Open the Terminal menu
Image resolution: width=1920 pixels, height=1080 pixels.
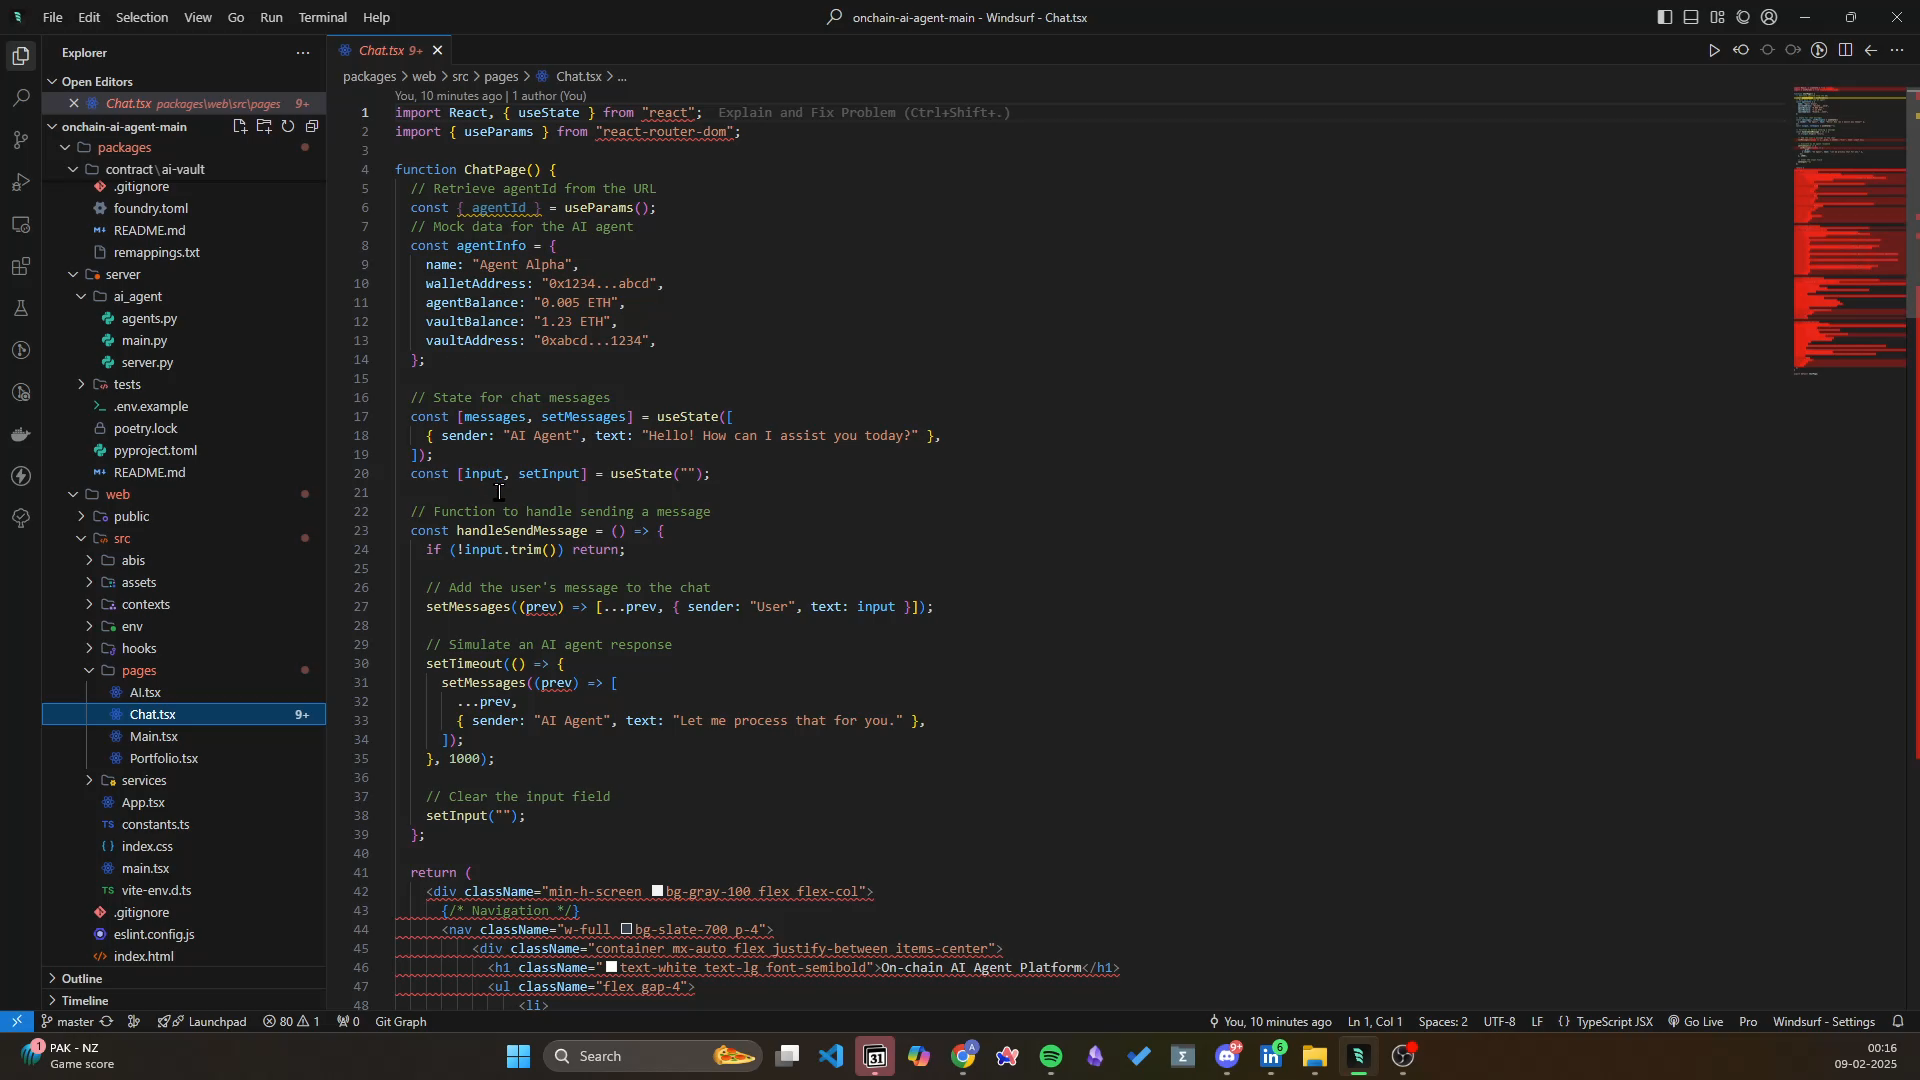(x=323, y=17)
